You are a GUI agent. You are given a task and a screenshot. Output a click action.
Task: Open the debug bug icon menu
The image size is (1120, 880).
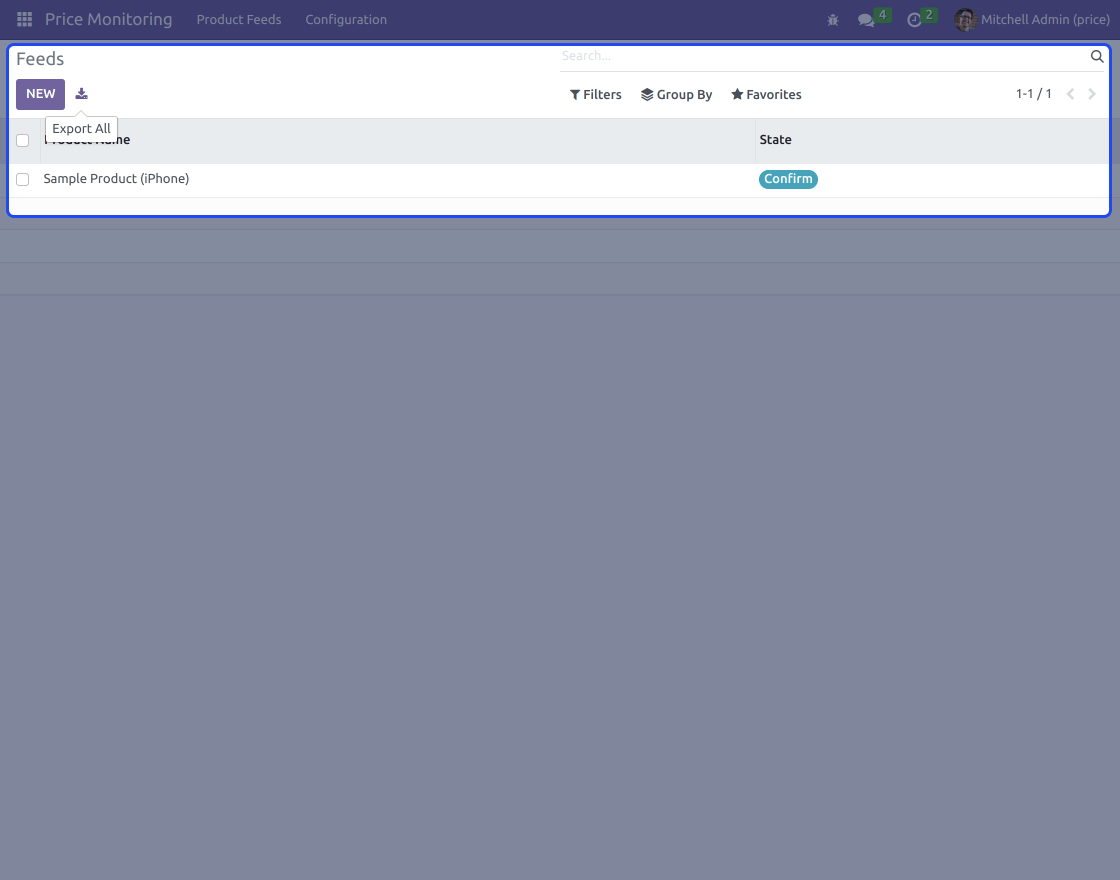(x=833, y=20)
